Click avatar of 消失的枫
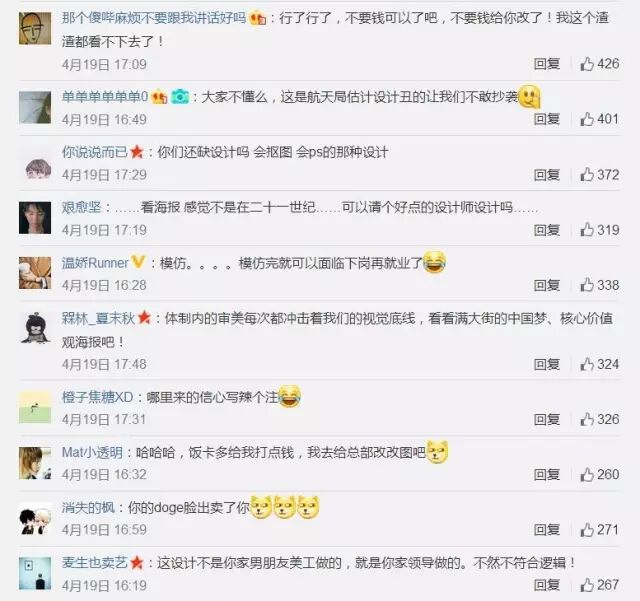Screen dimensions: 640x601 coord(35,520)
